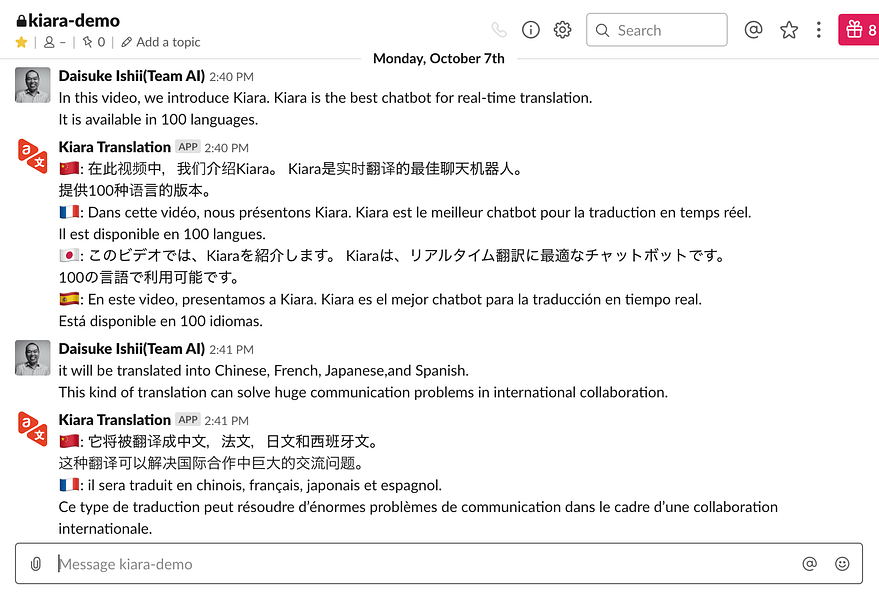Click Kiara Translation app icon at 2:41 PM

(33, 429)
